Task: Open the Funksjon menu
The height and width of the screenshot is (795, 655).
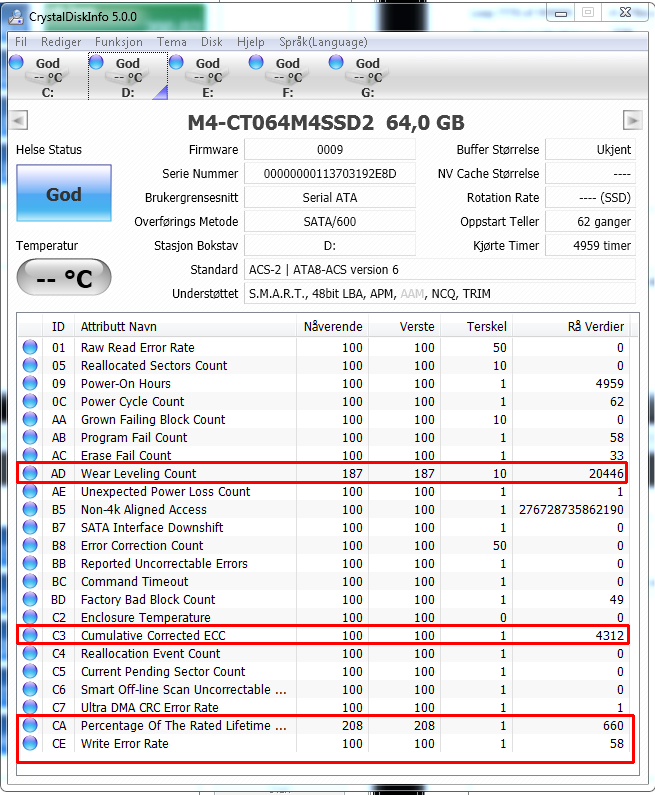Action: 119,42
